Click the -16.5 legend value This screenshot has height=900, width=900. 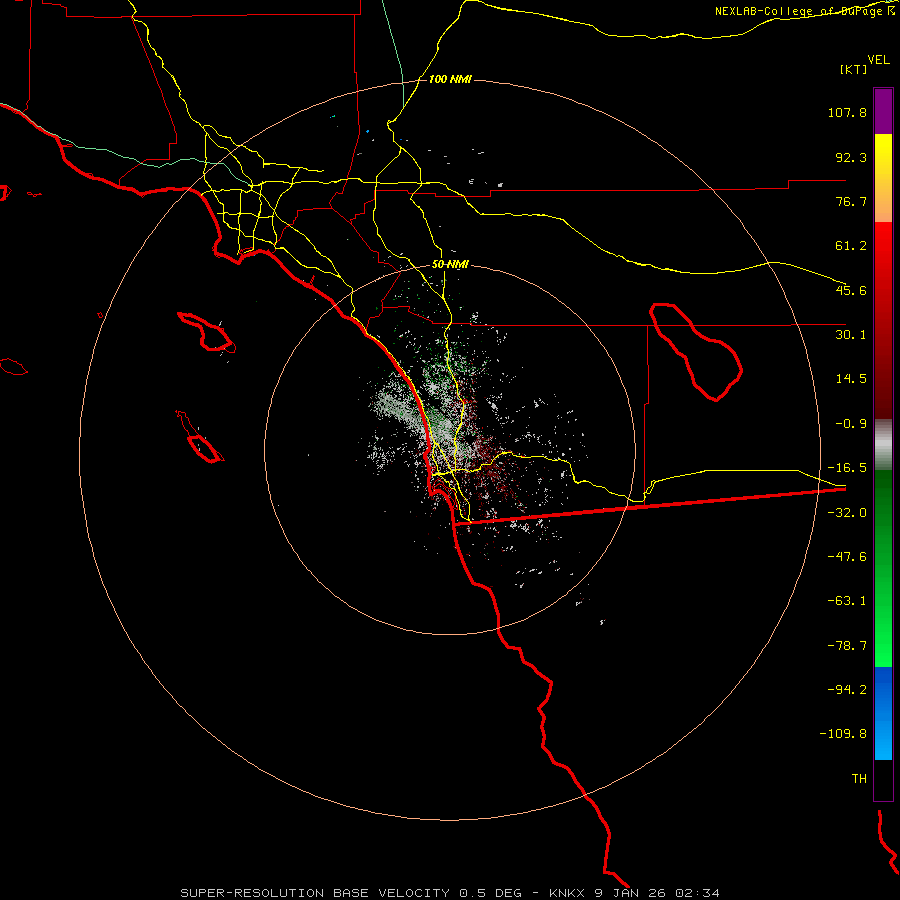(x=847, y=468)
